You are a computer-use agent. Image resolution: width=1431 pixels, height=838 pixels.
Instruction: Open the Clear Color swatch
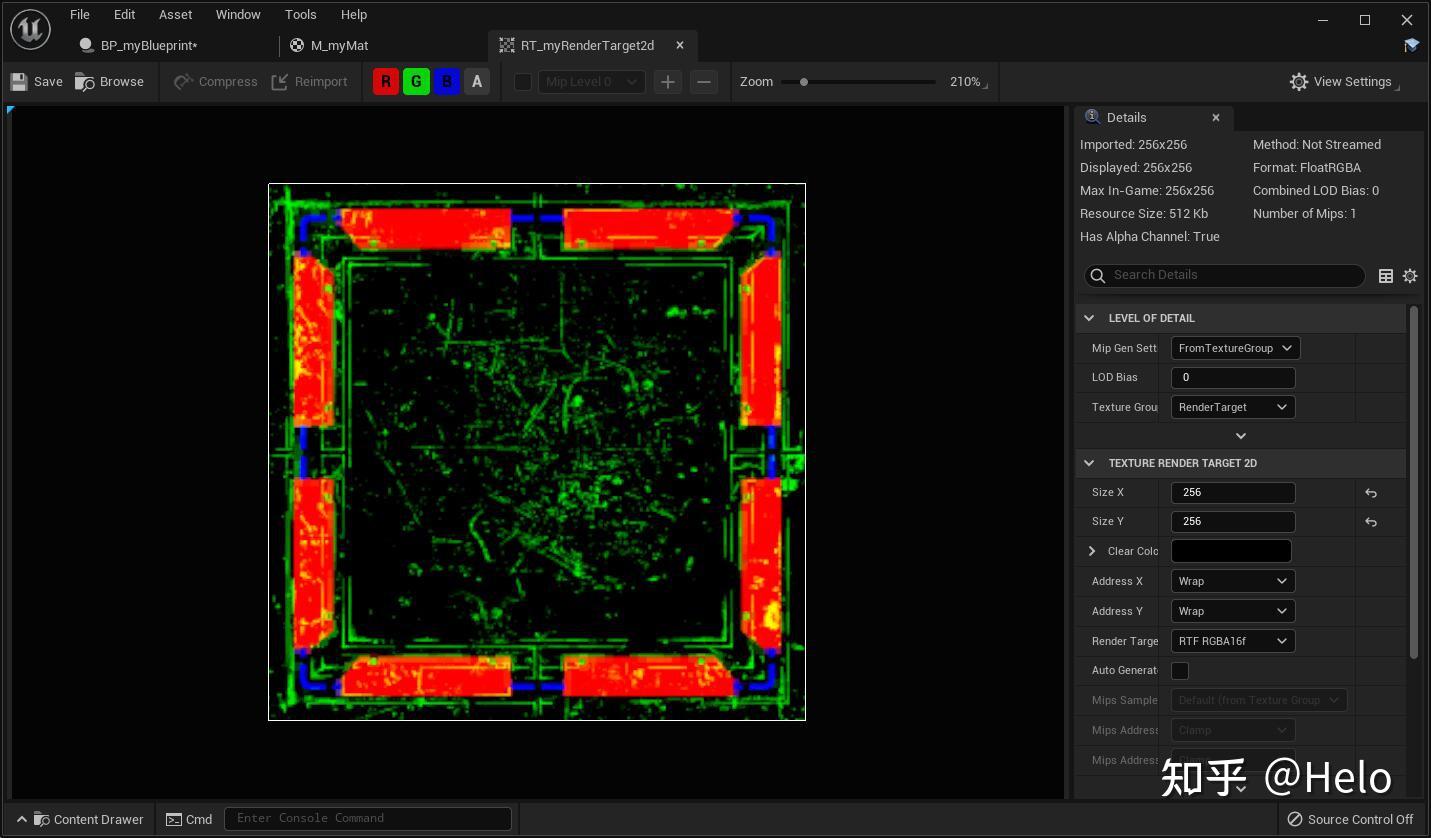point(1231,551)
